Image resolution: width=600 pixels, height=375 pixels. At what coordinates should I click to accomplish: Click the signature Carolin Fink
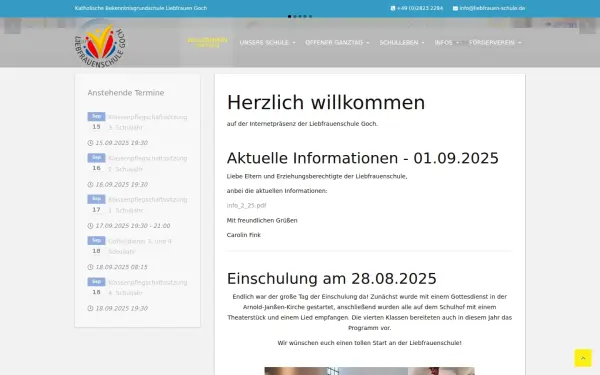243,235
